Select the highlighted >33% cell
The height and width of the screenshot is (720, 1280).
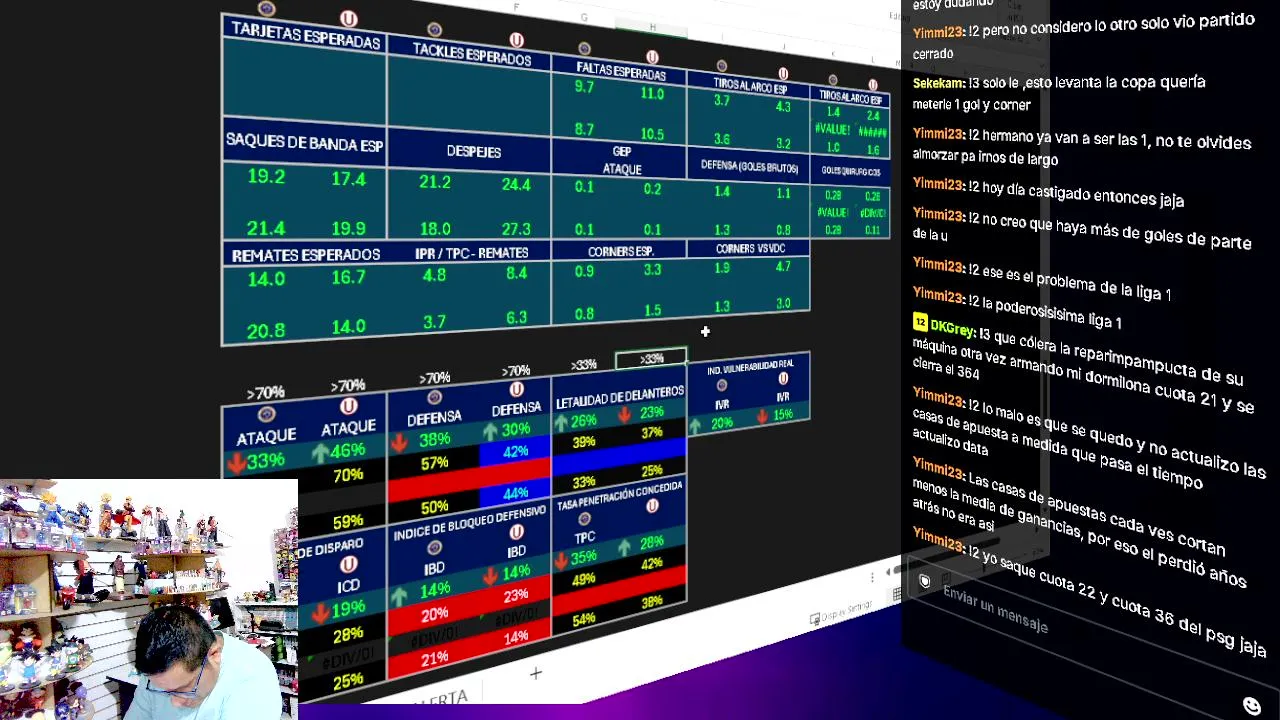[x=652, y=359]
